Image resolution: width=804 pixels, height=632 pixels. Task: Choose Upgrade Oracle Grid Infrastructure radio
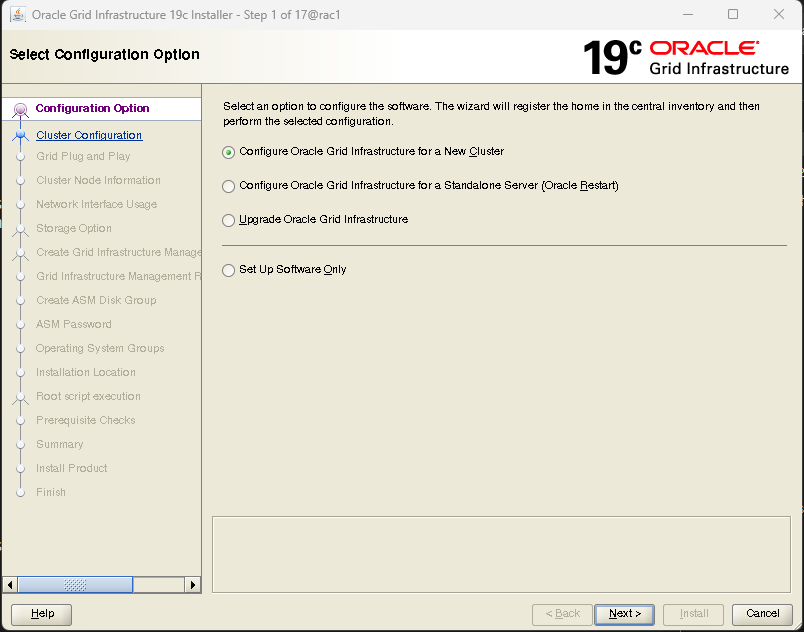pyautogui.click(x=229, y=220)
